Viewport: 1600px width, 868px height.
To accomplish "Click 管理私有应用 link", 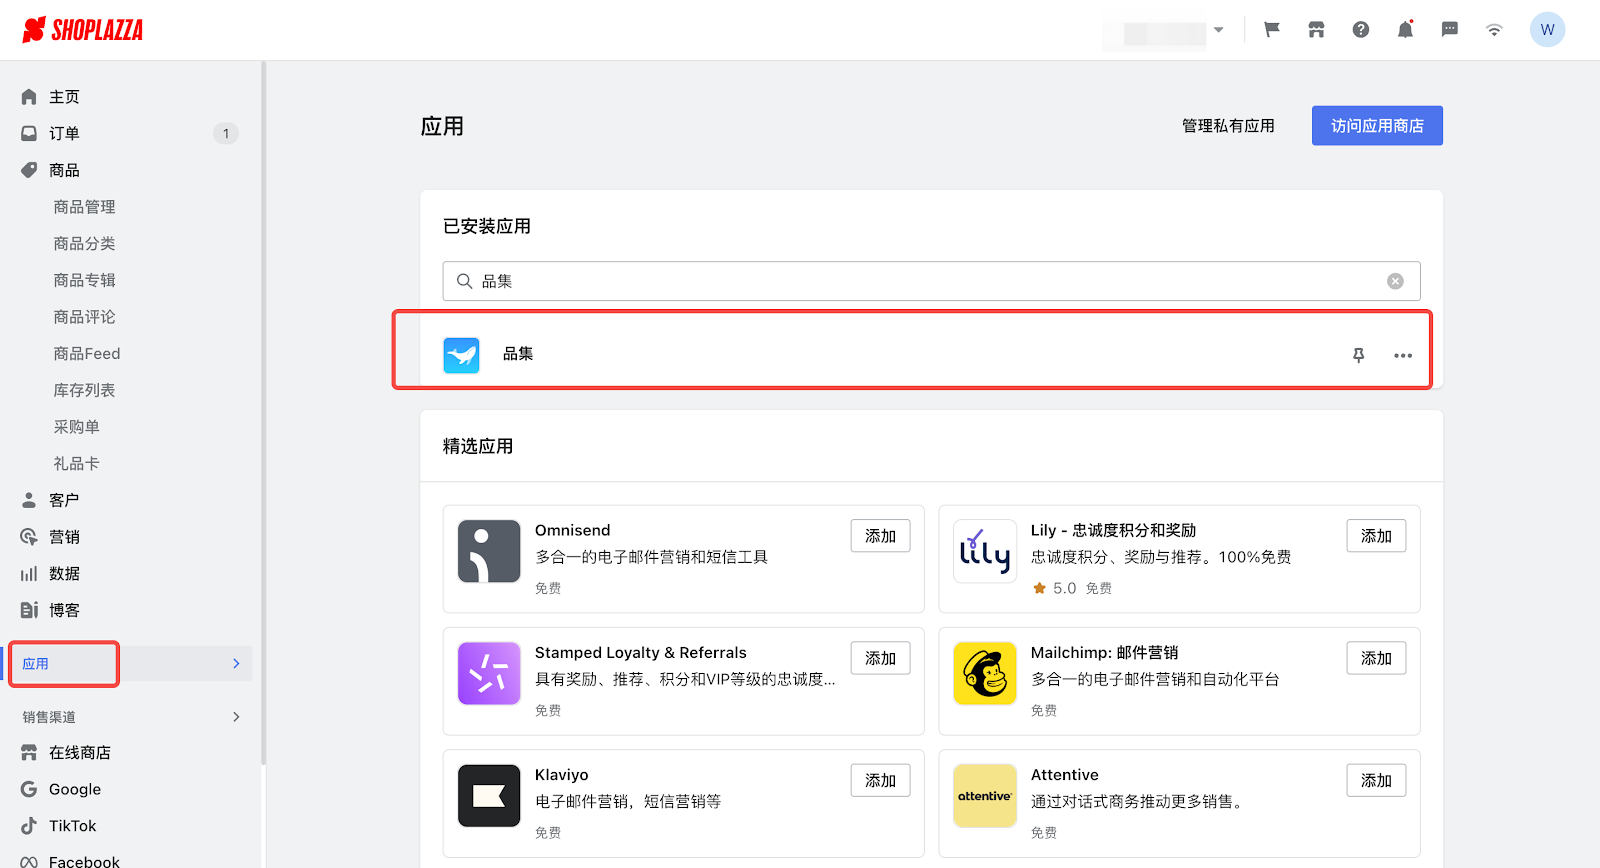I will click(x=1228, y=126).
